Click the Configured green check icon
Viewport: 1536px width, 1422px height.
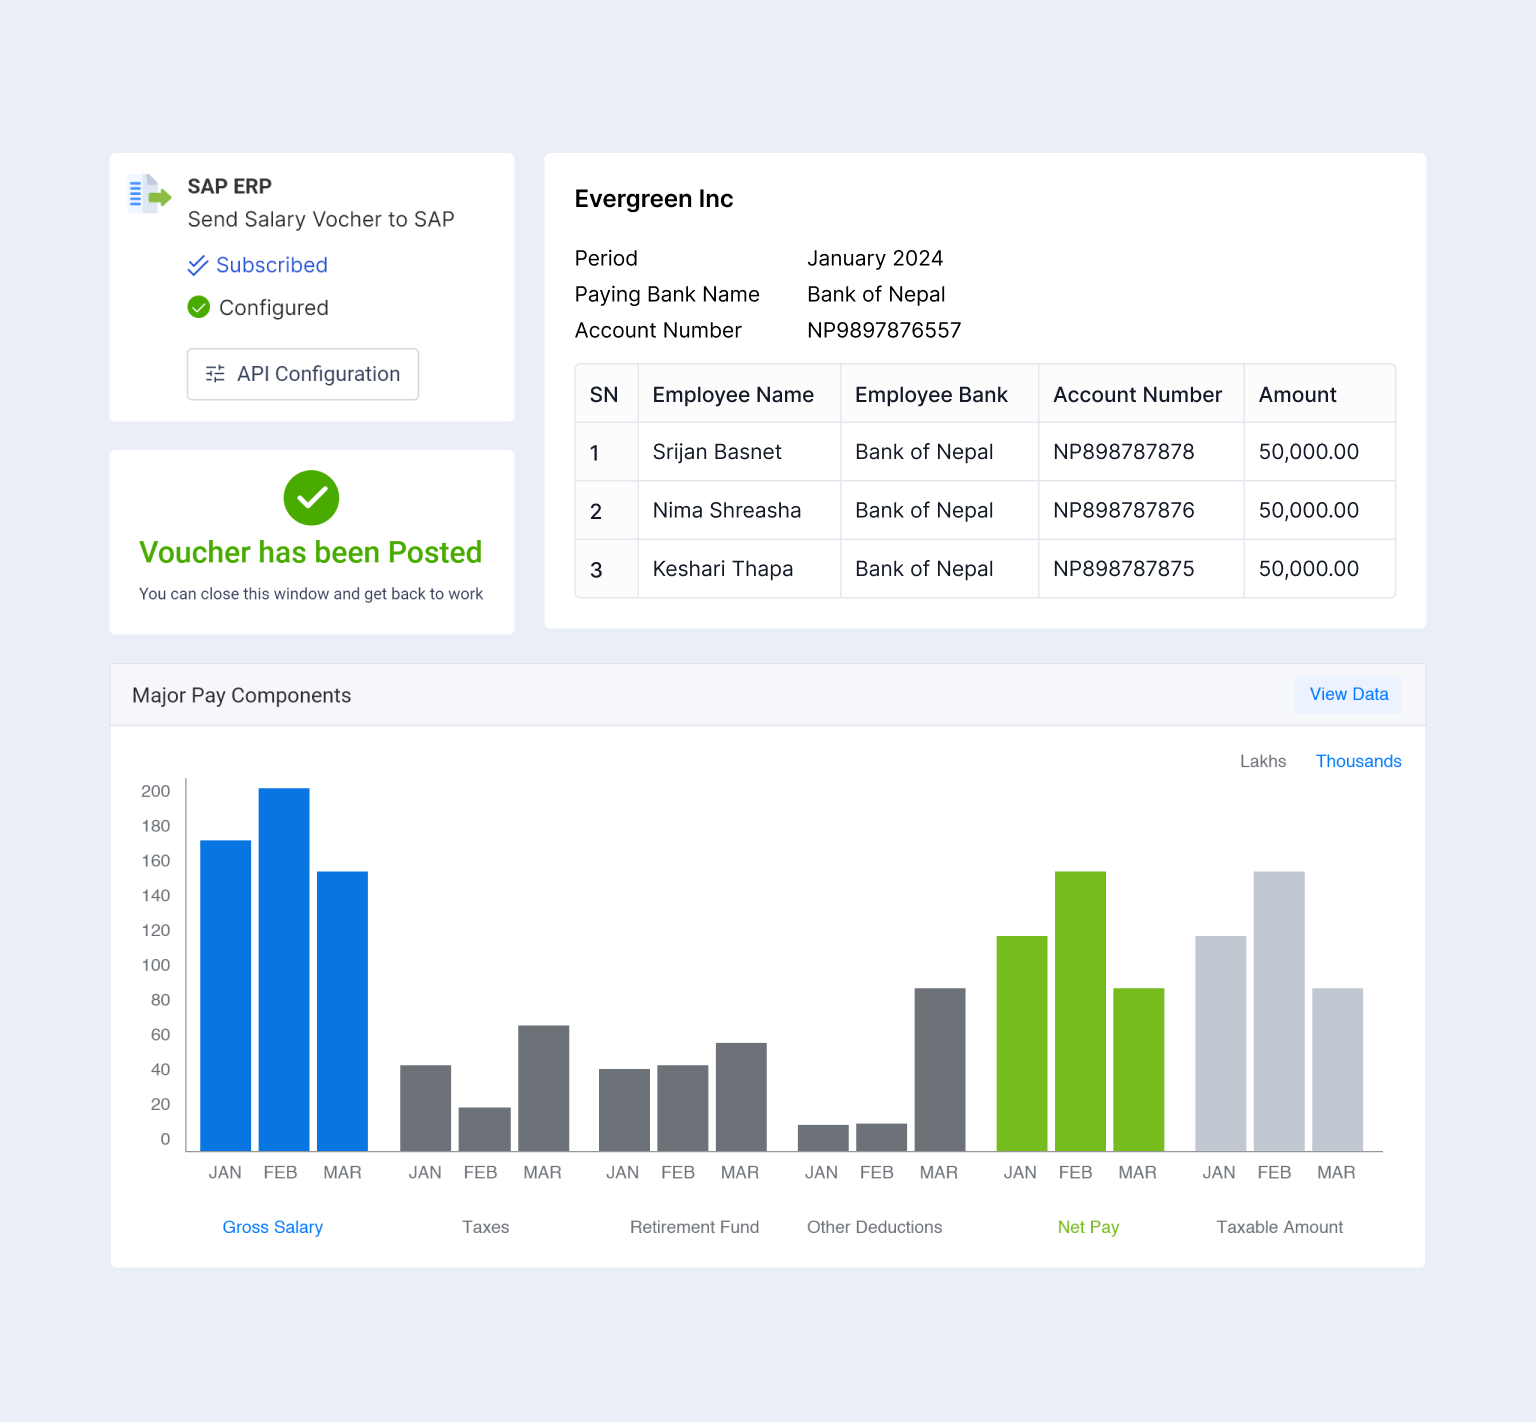tap(198, 307)
